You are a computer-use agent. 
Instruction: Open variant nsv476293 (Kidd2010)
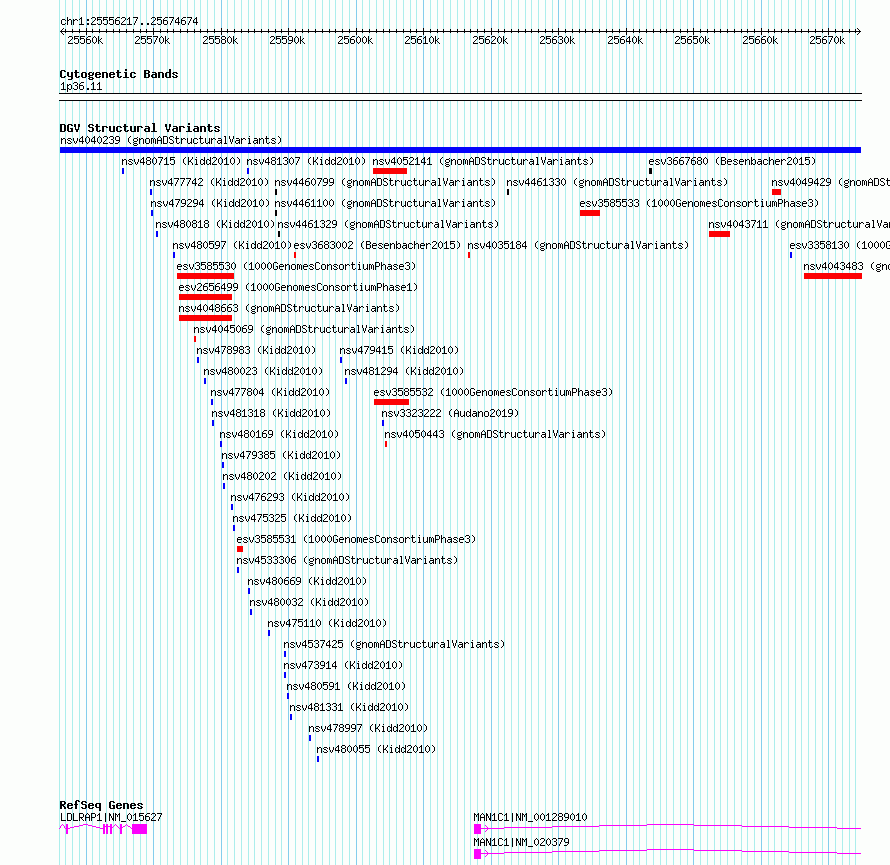pyautogui.click(x=290, y=497)
